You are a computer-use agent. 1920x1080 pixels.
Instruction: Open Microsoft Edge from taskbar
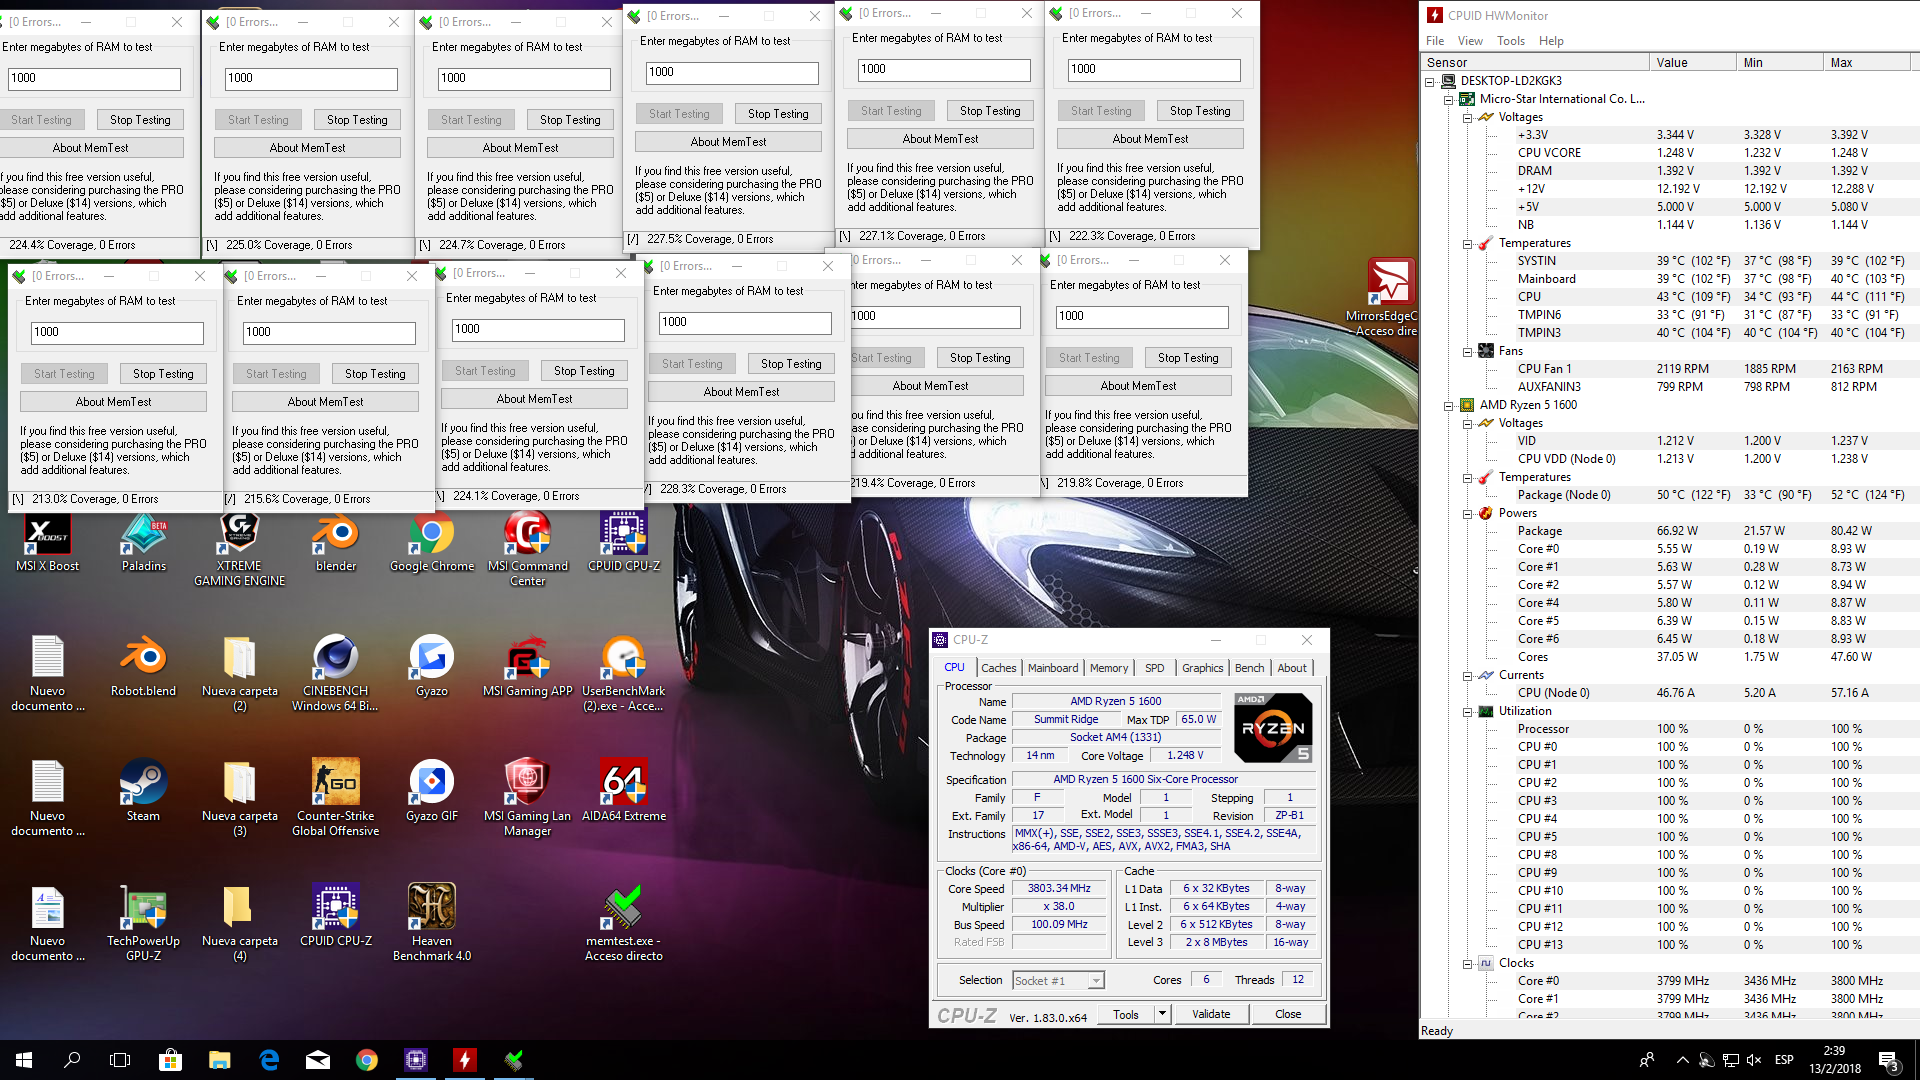click(x=269, y=1060)
